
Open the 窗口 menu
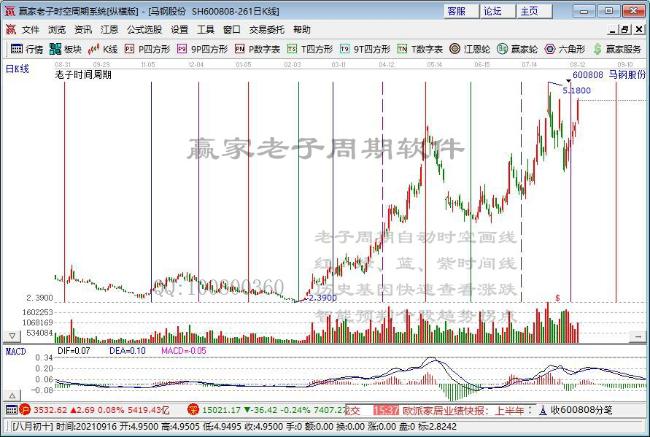(232, 29)
